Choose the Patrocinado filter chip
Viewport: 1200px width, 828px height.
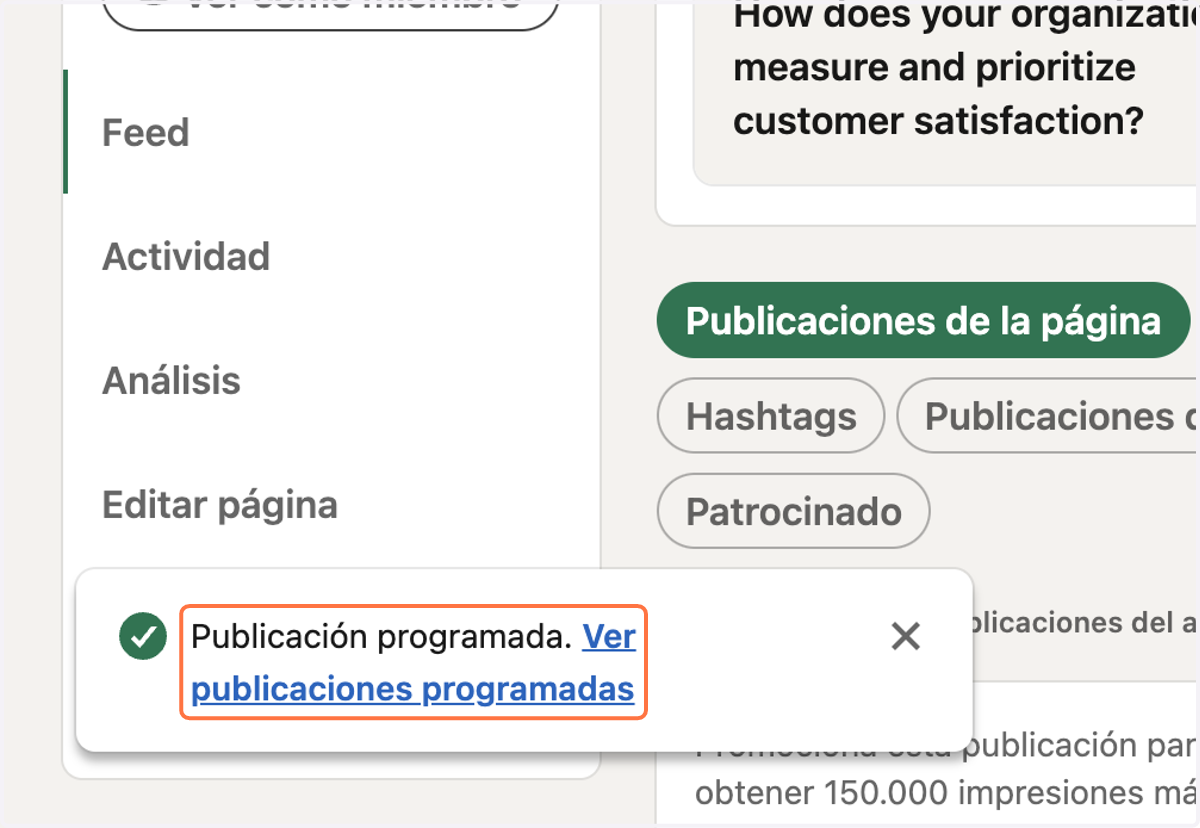pos(793,511)
